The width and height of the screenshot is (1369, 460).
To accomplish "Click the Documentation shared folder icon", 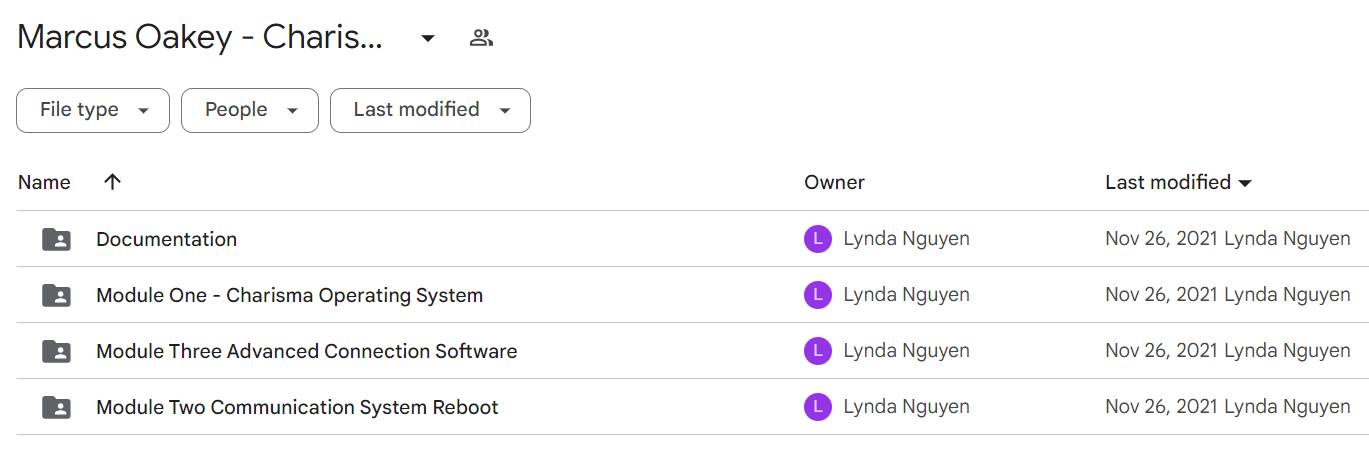I will point(56,239).
